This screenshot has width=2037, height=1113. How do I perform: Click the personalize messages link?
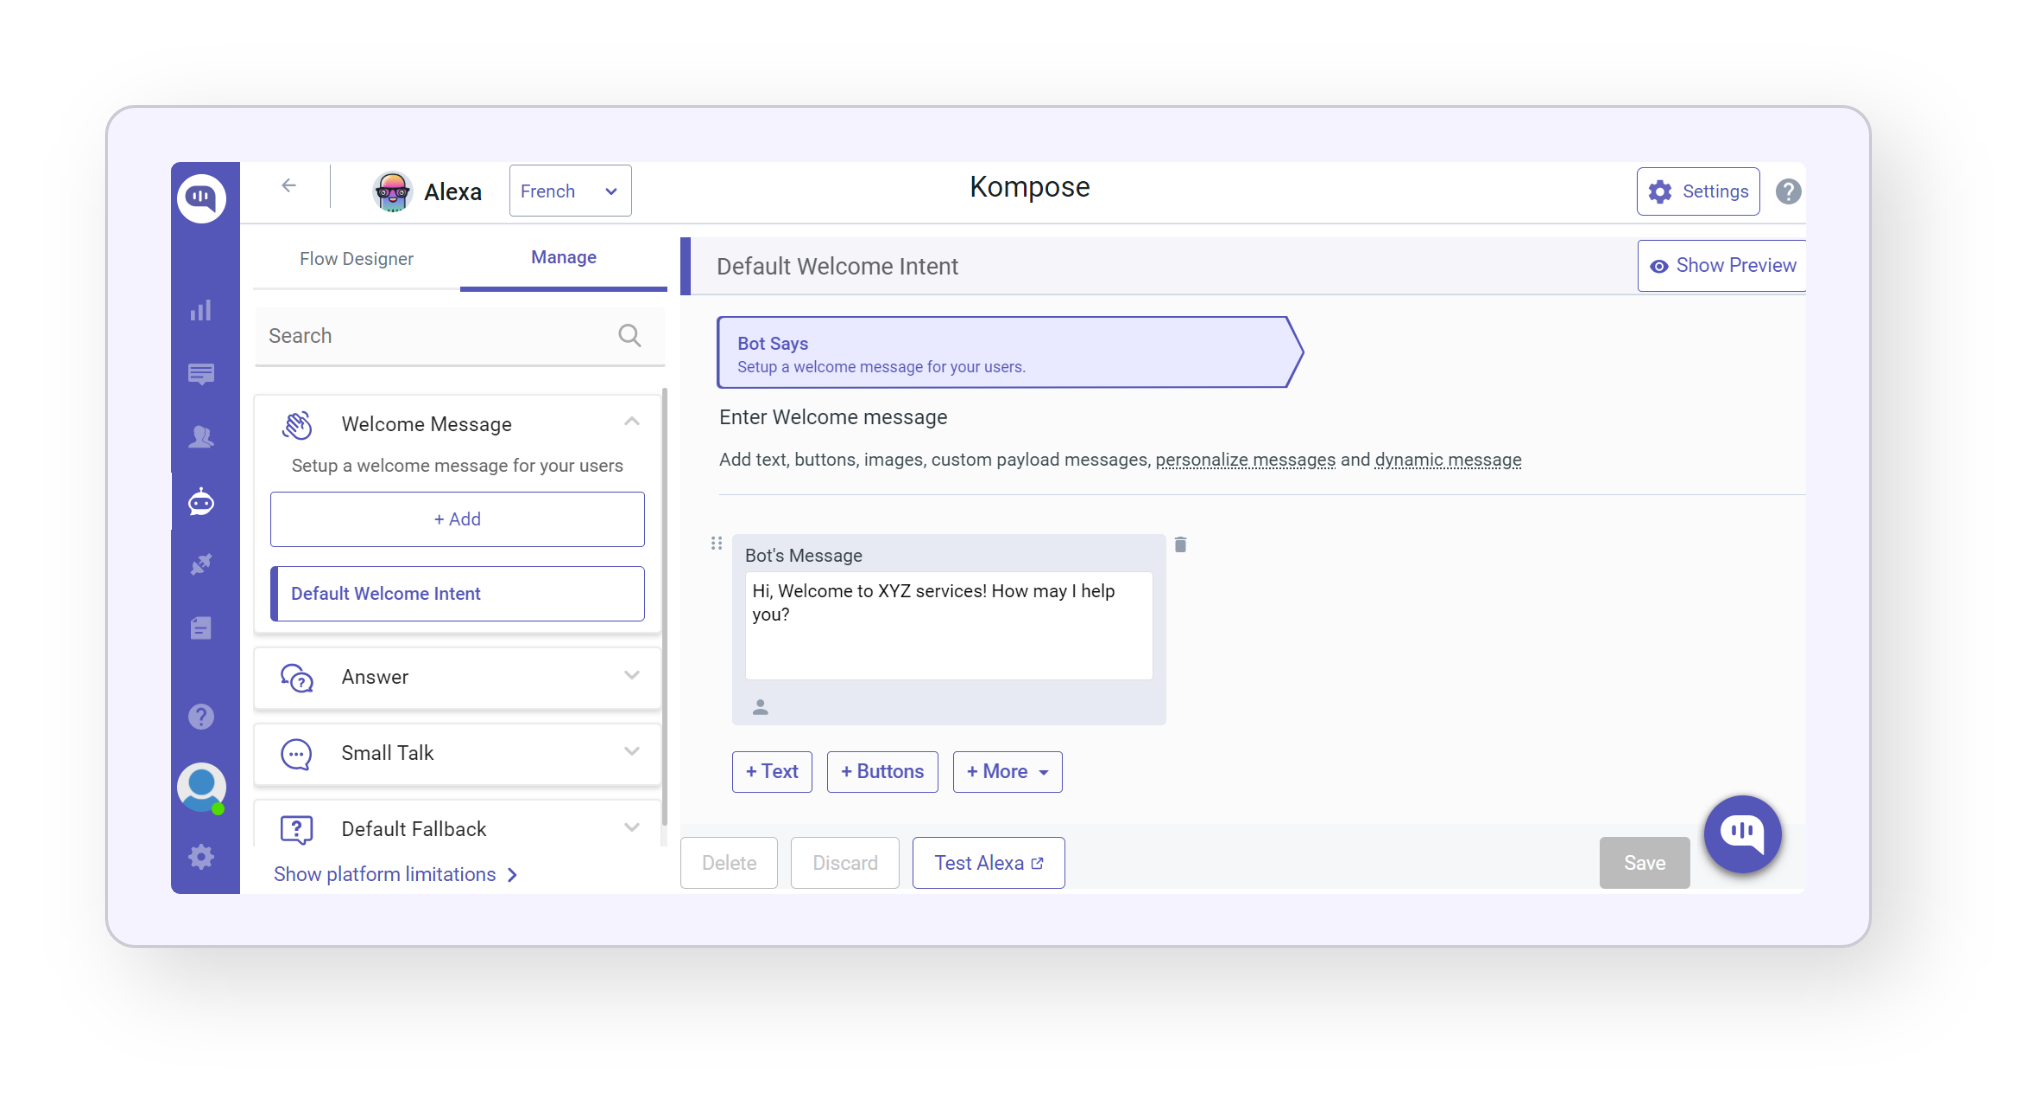(x=1244, y=459)
